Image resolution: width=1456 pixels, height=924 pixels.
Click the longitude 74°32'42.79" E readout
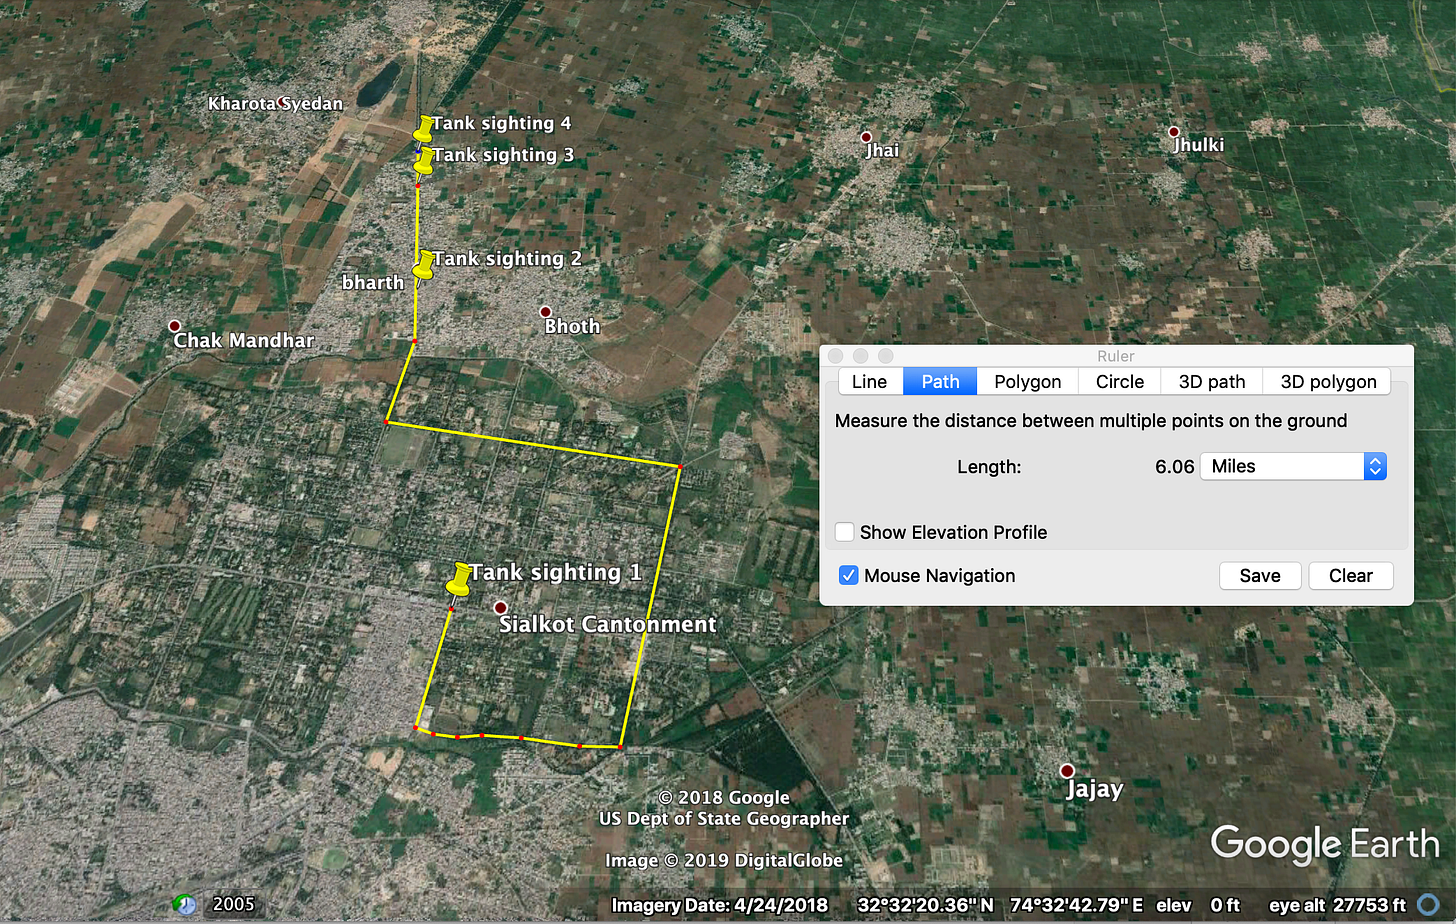(x=1076, y=905)
